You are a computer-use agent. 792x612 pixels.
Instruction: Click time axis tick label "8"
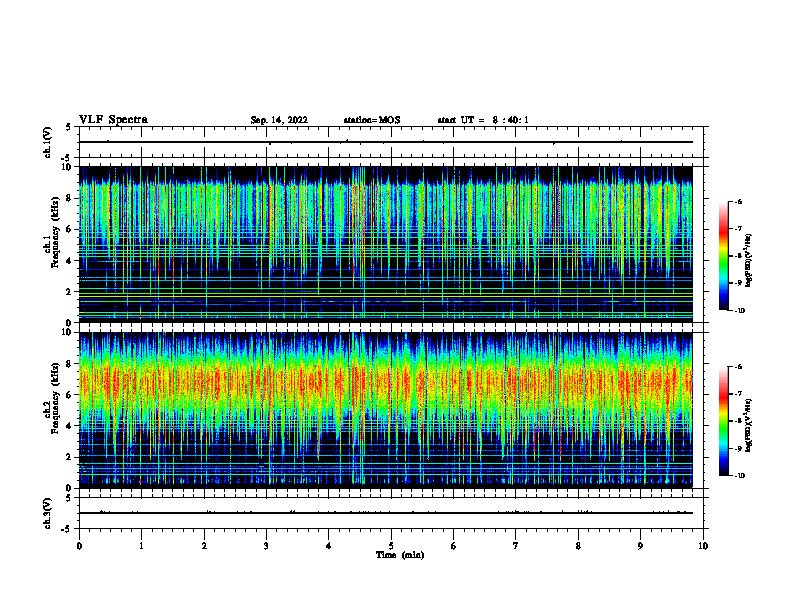pyautogui.click(x=578, y=546)
